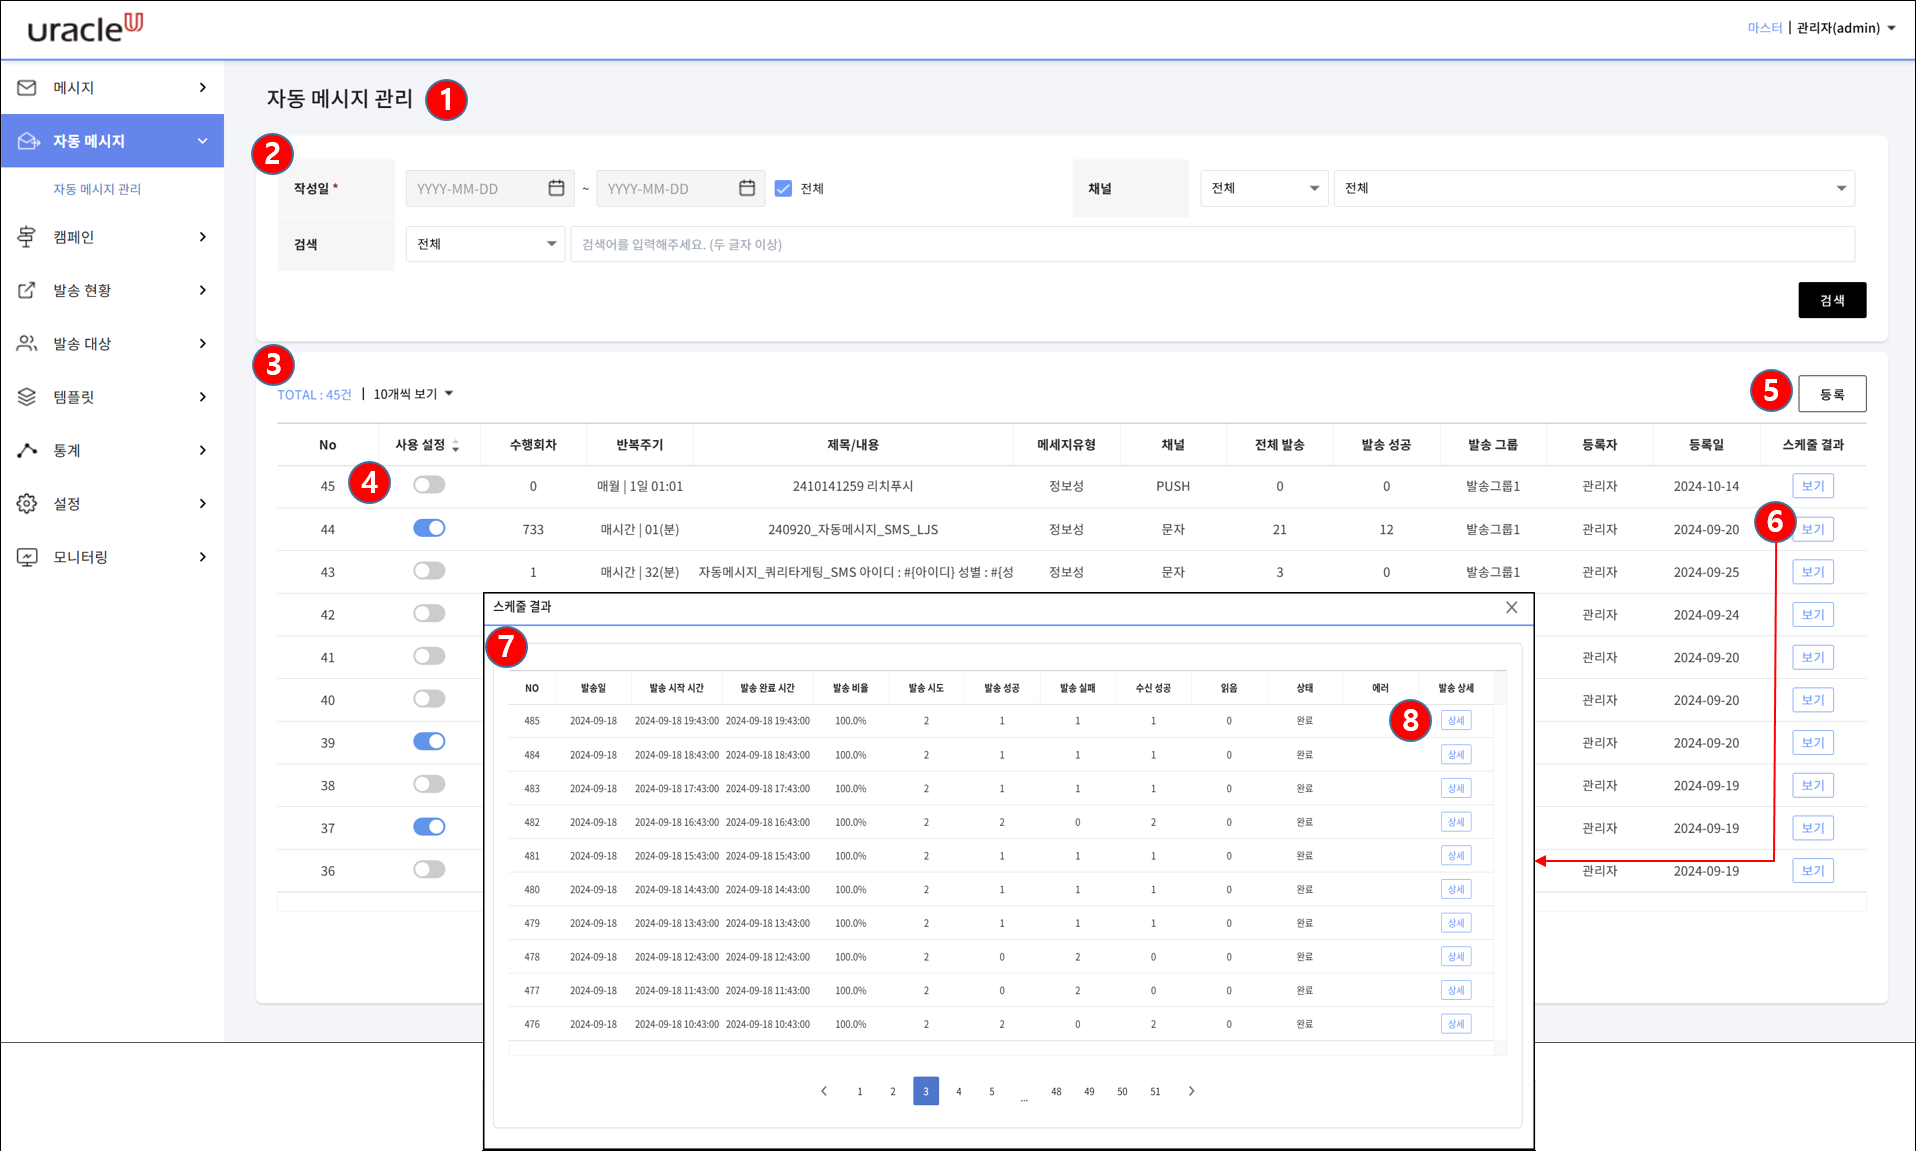Click the 설정 gear icon
The height and width of the screenshot is (1151, 1916).
pyautogui.click(x=27, y=503)
